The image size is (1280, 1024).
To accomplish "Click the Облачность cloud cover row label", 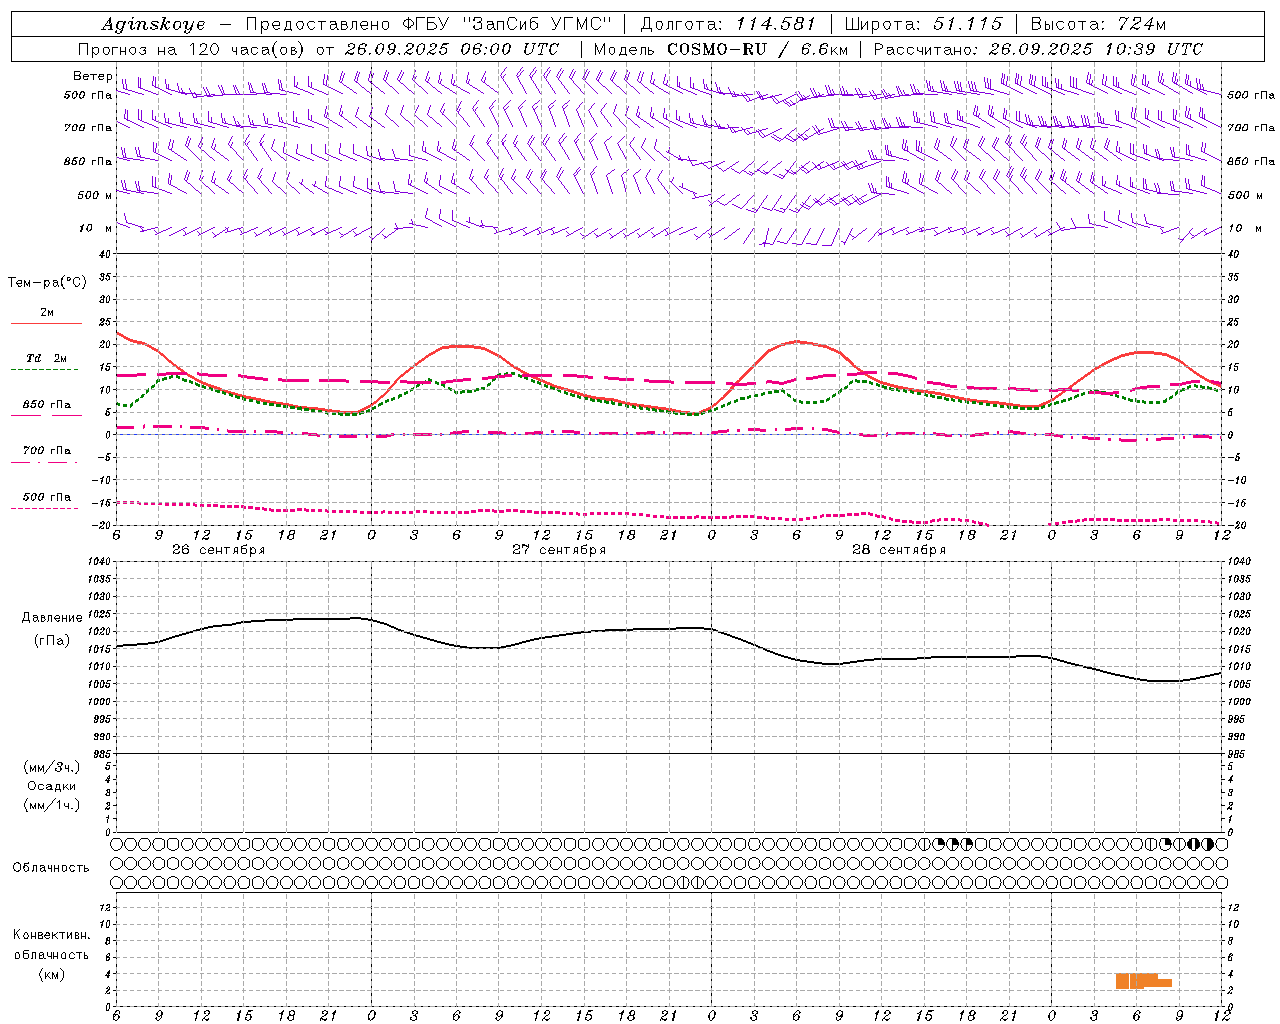I will click(x=51, y=868).
